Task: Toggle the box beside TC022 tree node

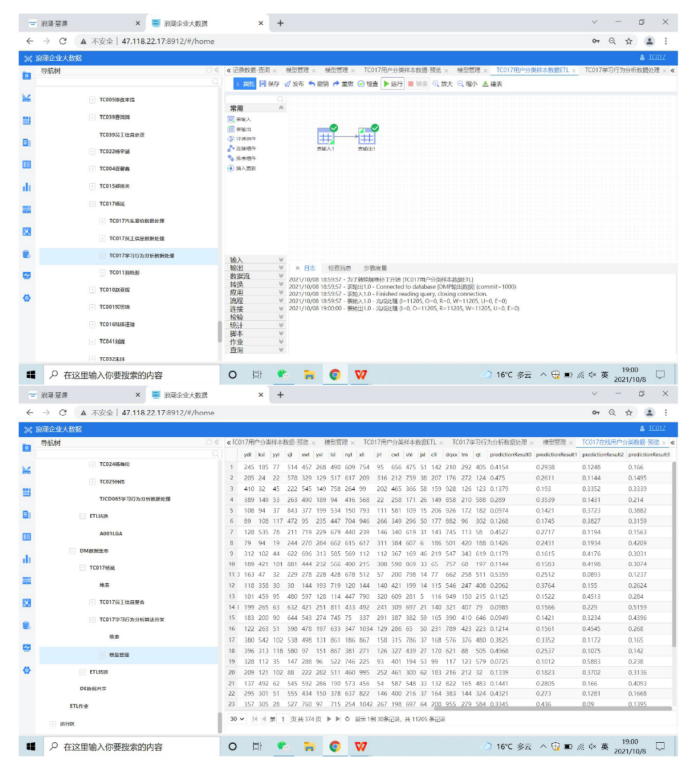Action: pyautogui.click(x=92, y=152)
